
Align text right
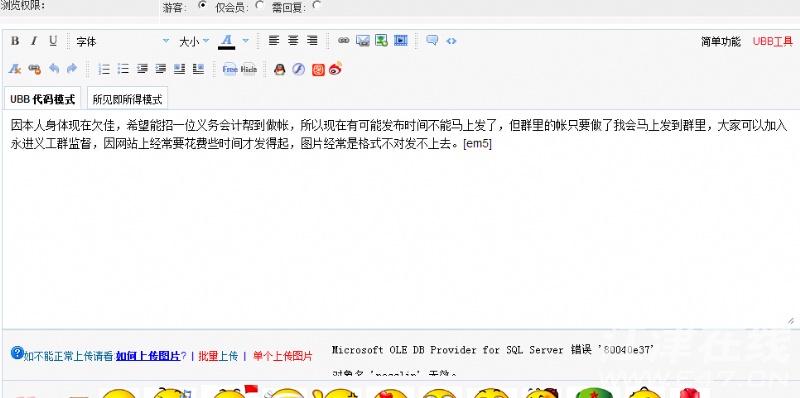point(312,41)
